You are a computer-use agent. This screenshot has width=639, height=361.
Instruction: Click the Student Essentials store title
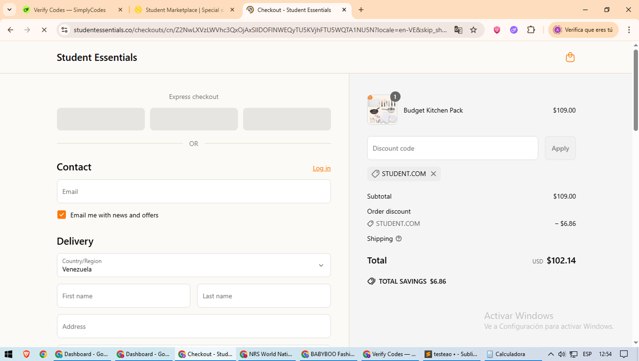(x=97, y=57)
